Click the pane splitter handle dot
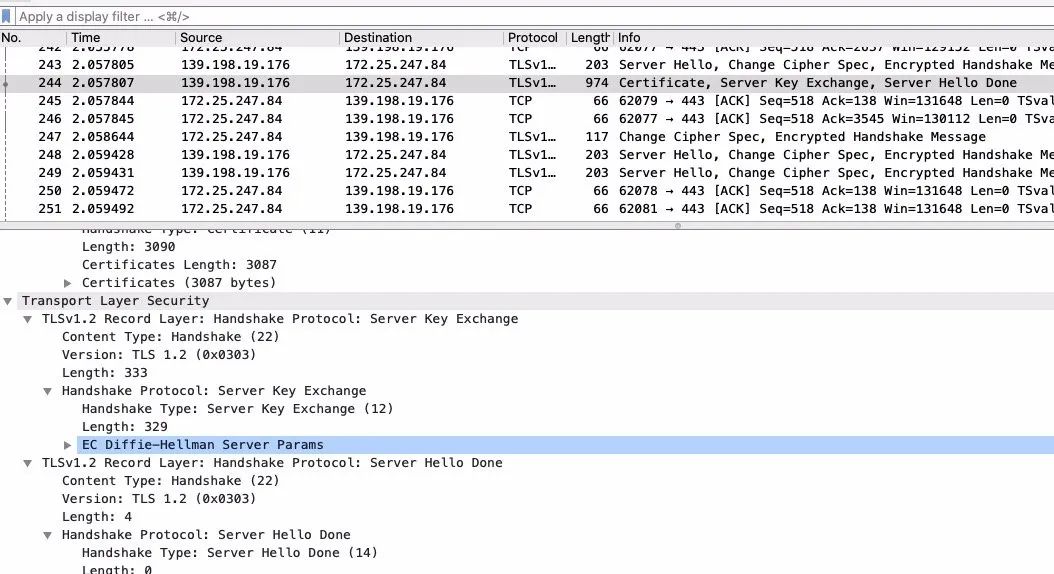The width and height of the screenshot is (1054, 574). 678,226
